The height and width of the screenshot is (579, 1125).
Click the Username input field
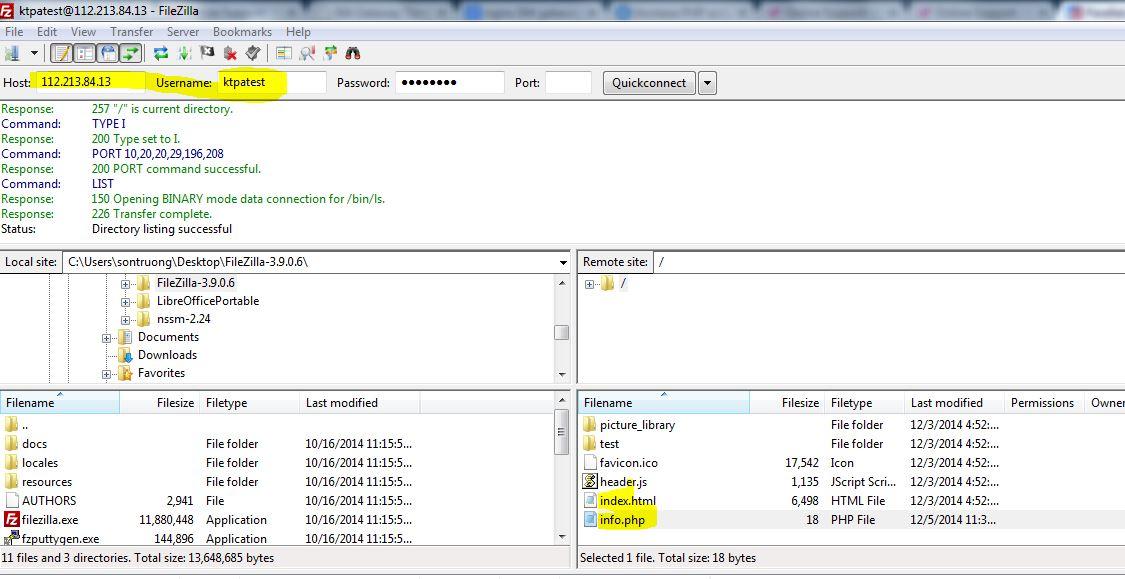coord(272,83)
